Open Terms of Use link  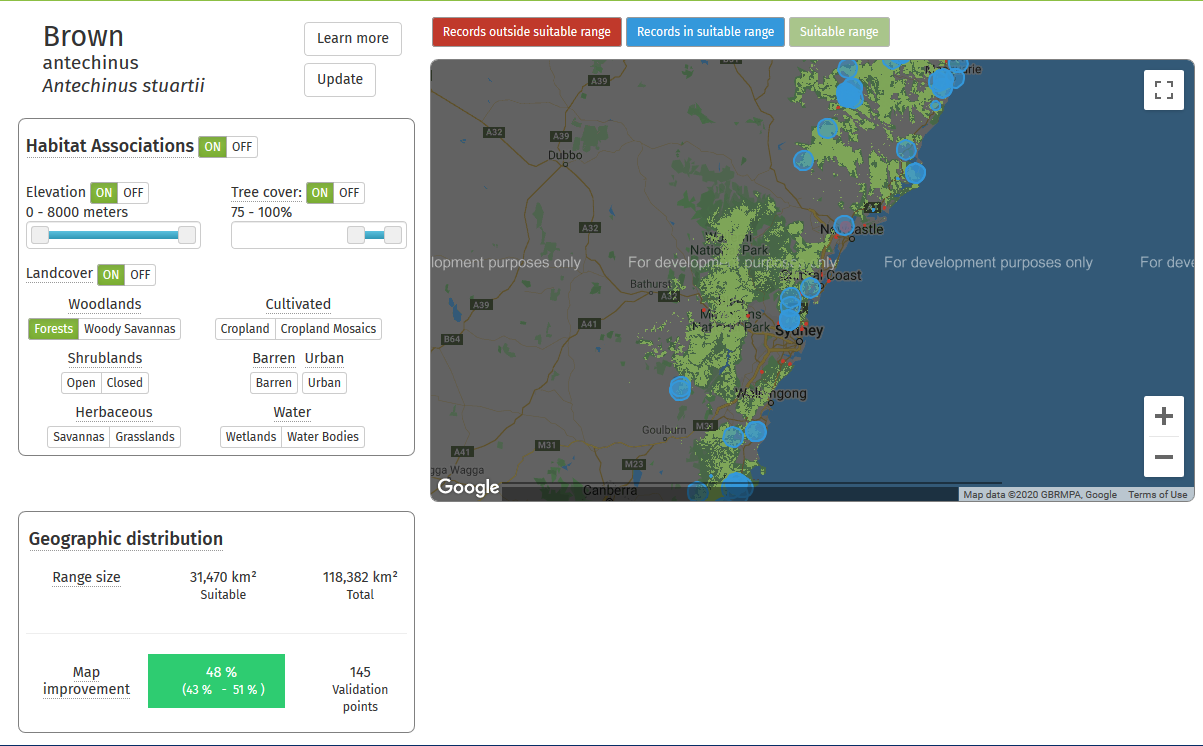tap(1157, 495)
